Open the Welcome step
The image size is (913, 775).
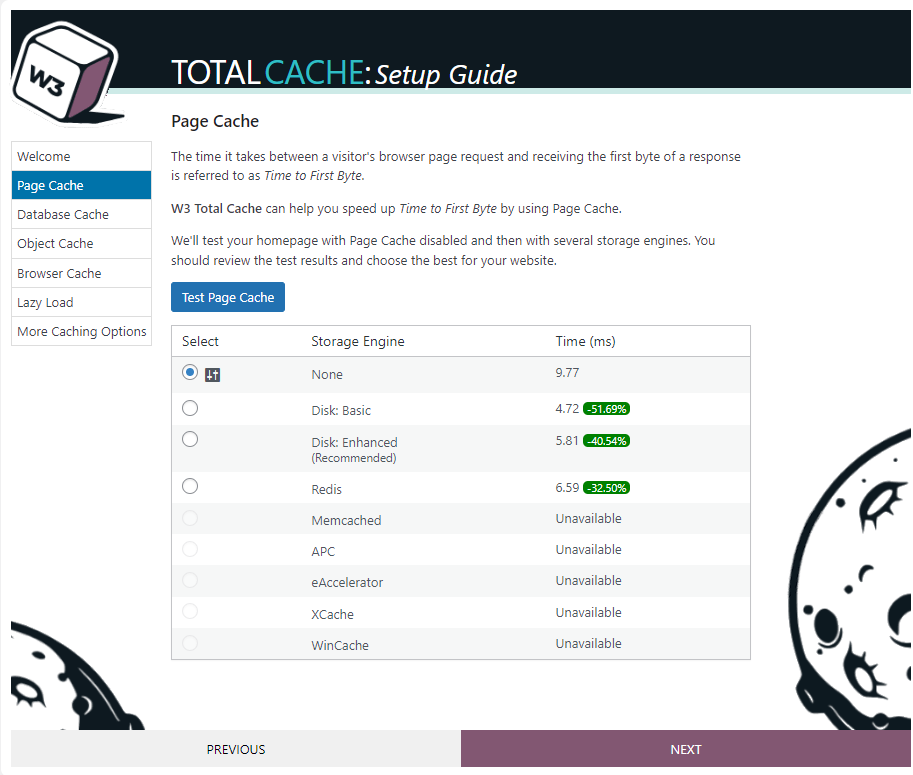tap(82, 156)
